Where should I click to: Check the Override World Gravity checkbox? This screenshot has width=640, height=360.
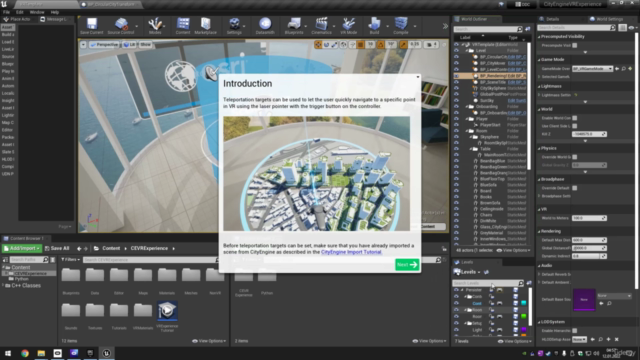[575, 157]
